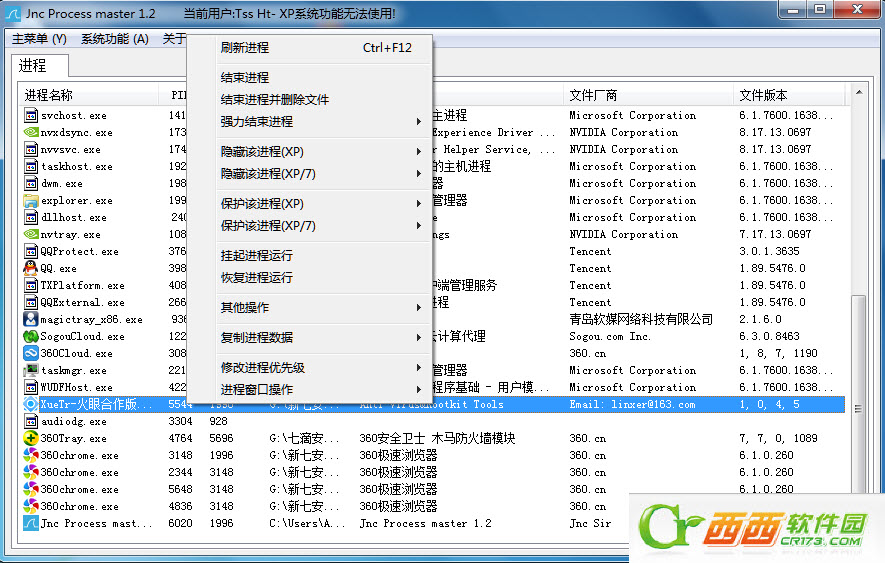Image resolution: width=885 pixels, height=563 pixels.
Task: Click the explorer.exe folder icon
Action: 30,200
